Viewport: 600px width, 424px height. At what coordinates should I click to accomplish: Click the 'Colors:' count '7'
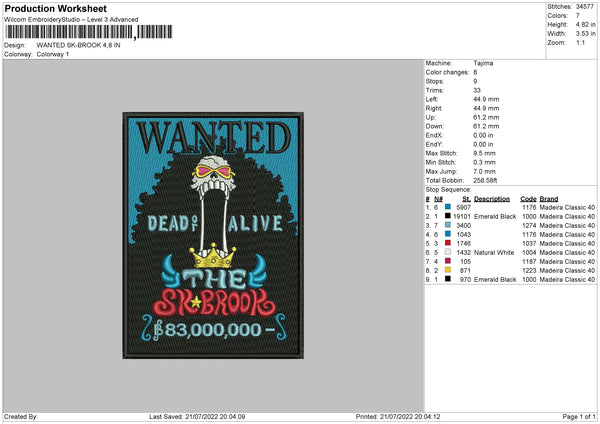578,16
